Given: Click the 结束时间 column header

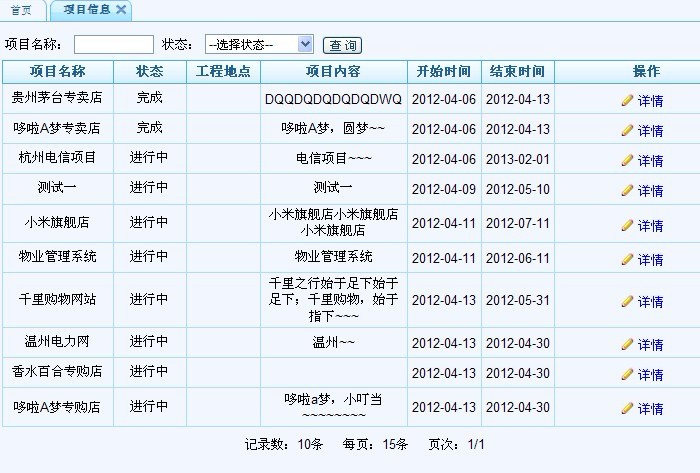Looking at the screenshot, I should (x=517, y=72).
